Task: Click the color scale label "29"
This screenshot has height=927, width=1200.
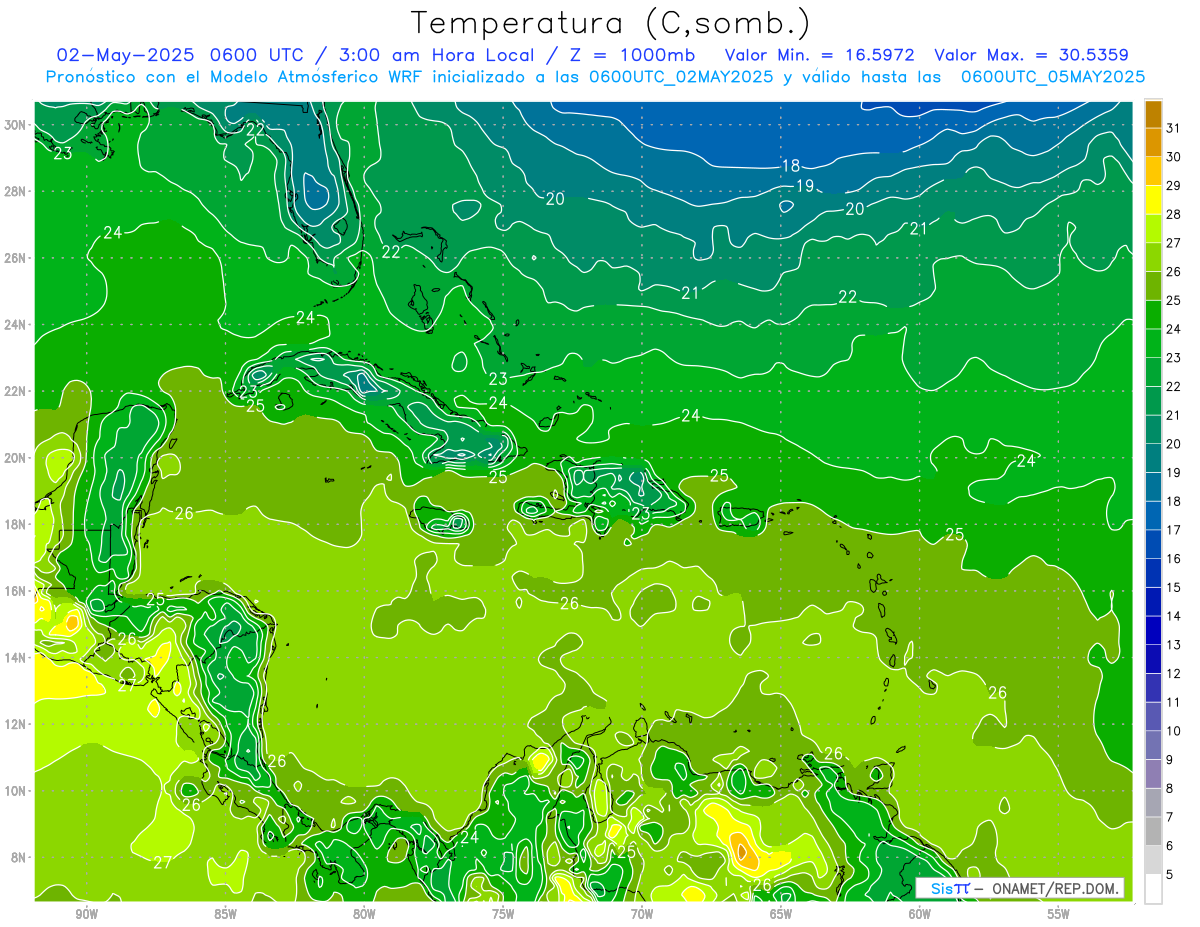Action: click(x=1174, y=185)
